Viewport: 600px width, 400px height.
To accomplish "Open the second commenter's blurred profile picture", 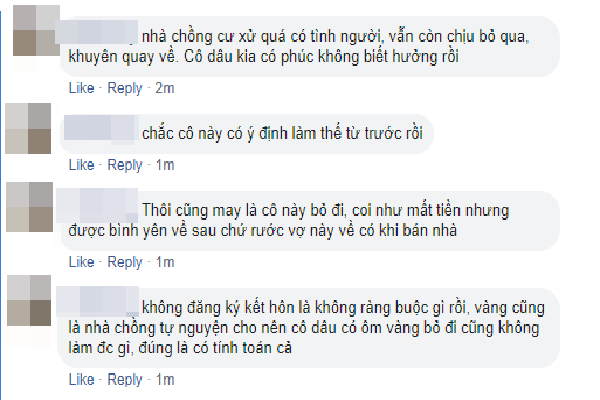I will pyautogui.click(x=28, y=128).
